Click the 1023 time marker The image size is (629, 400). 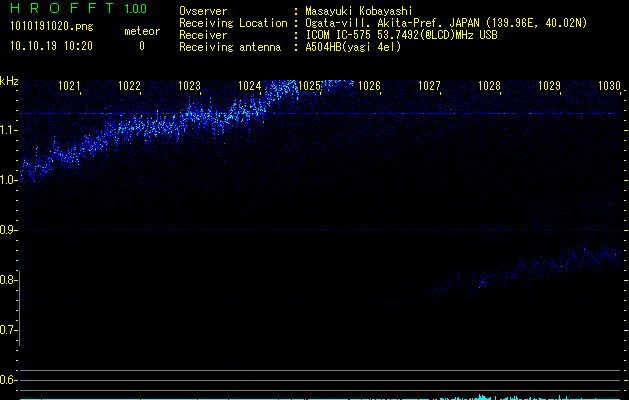(189, 85)
